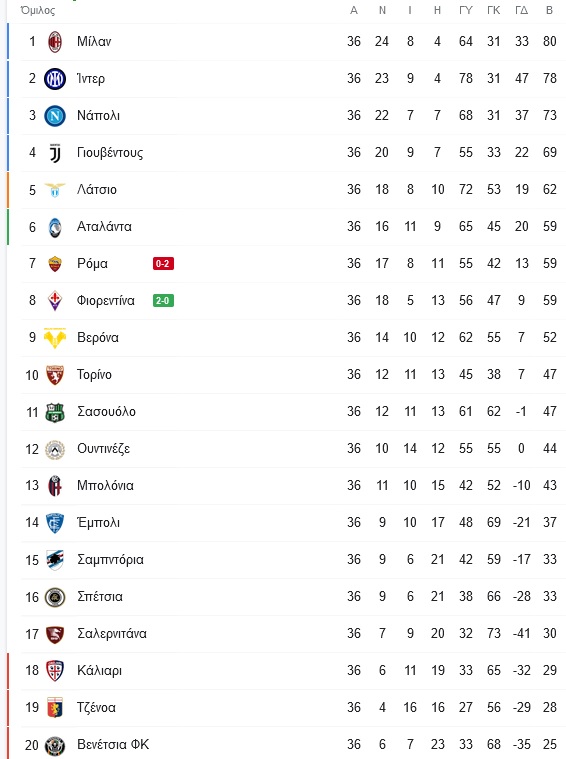The height and width of the screenshot is (759, 566).
Task: Click the Lazio eagle crest
Action: (x=55, y=190)
